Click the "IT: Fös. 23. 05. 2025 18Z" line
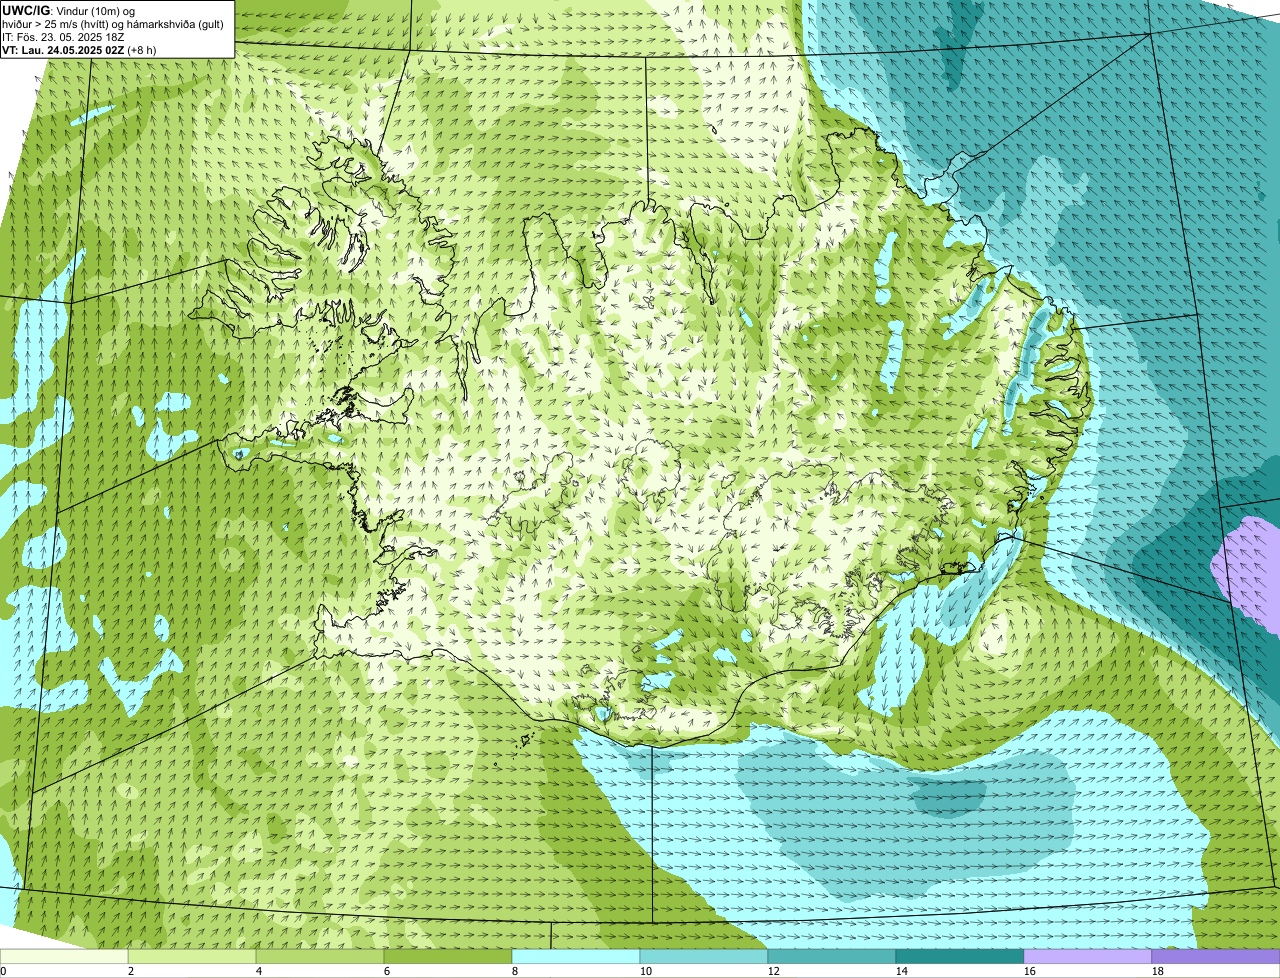This screenshot has width=1280, height=978. (x=63, y=37)
